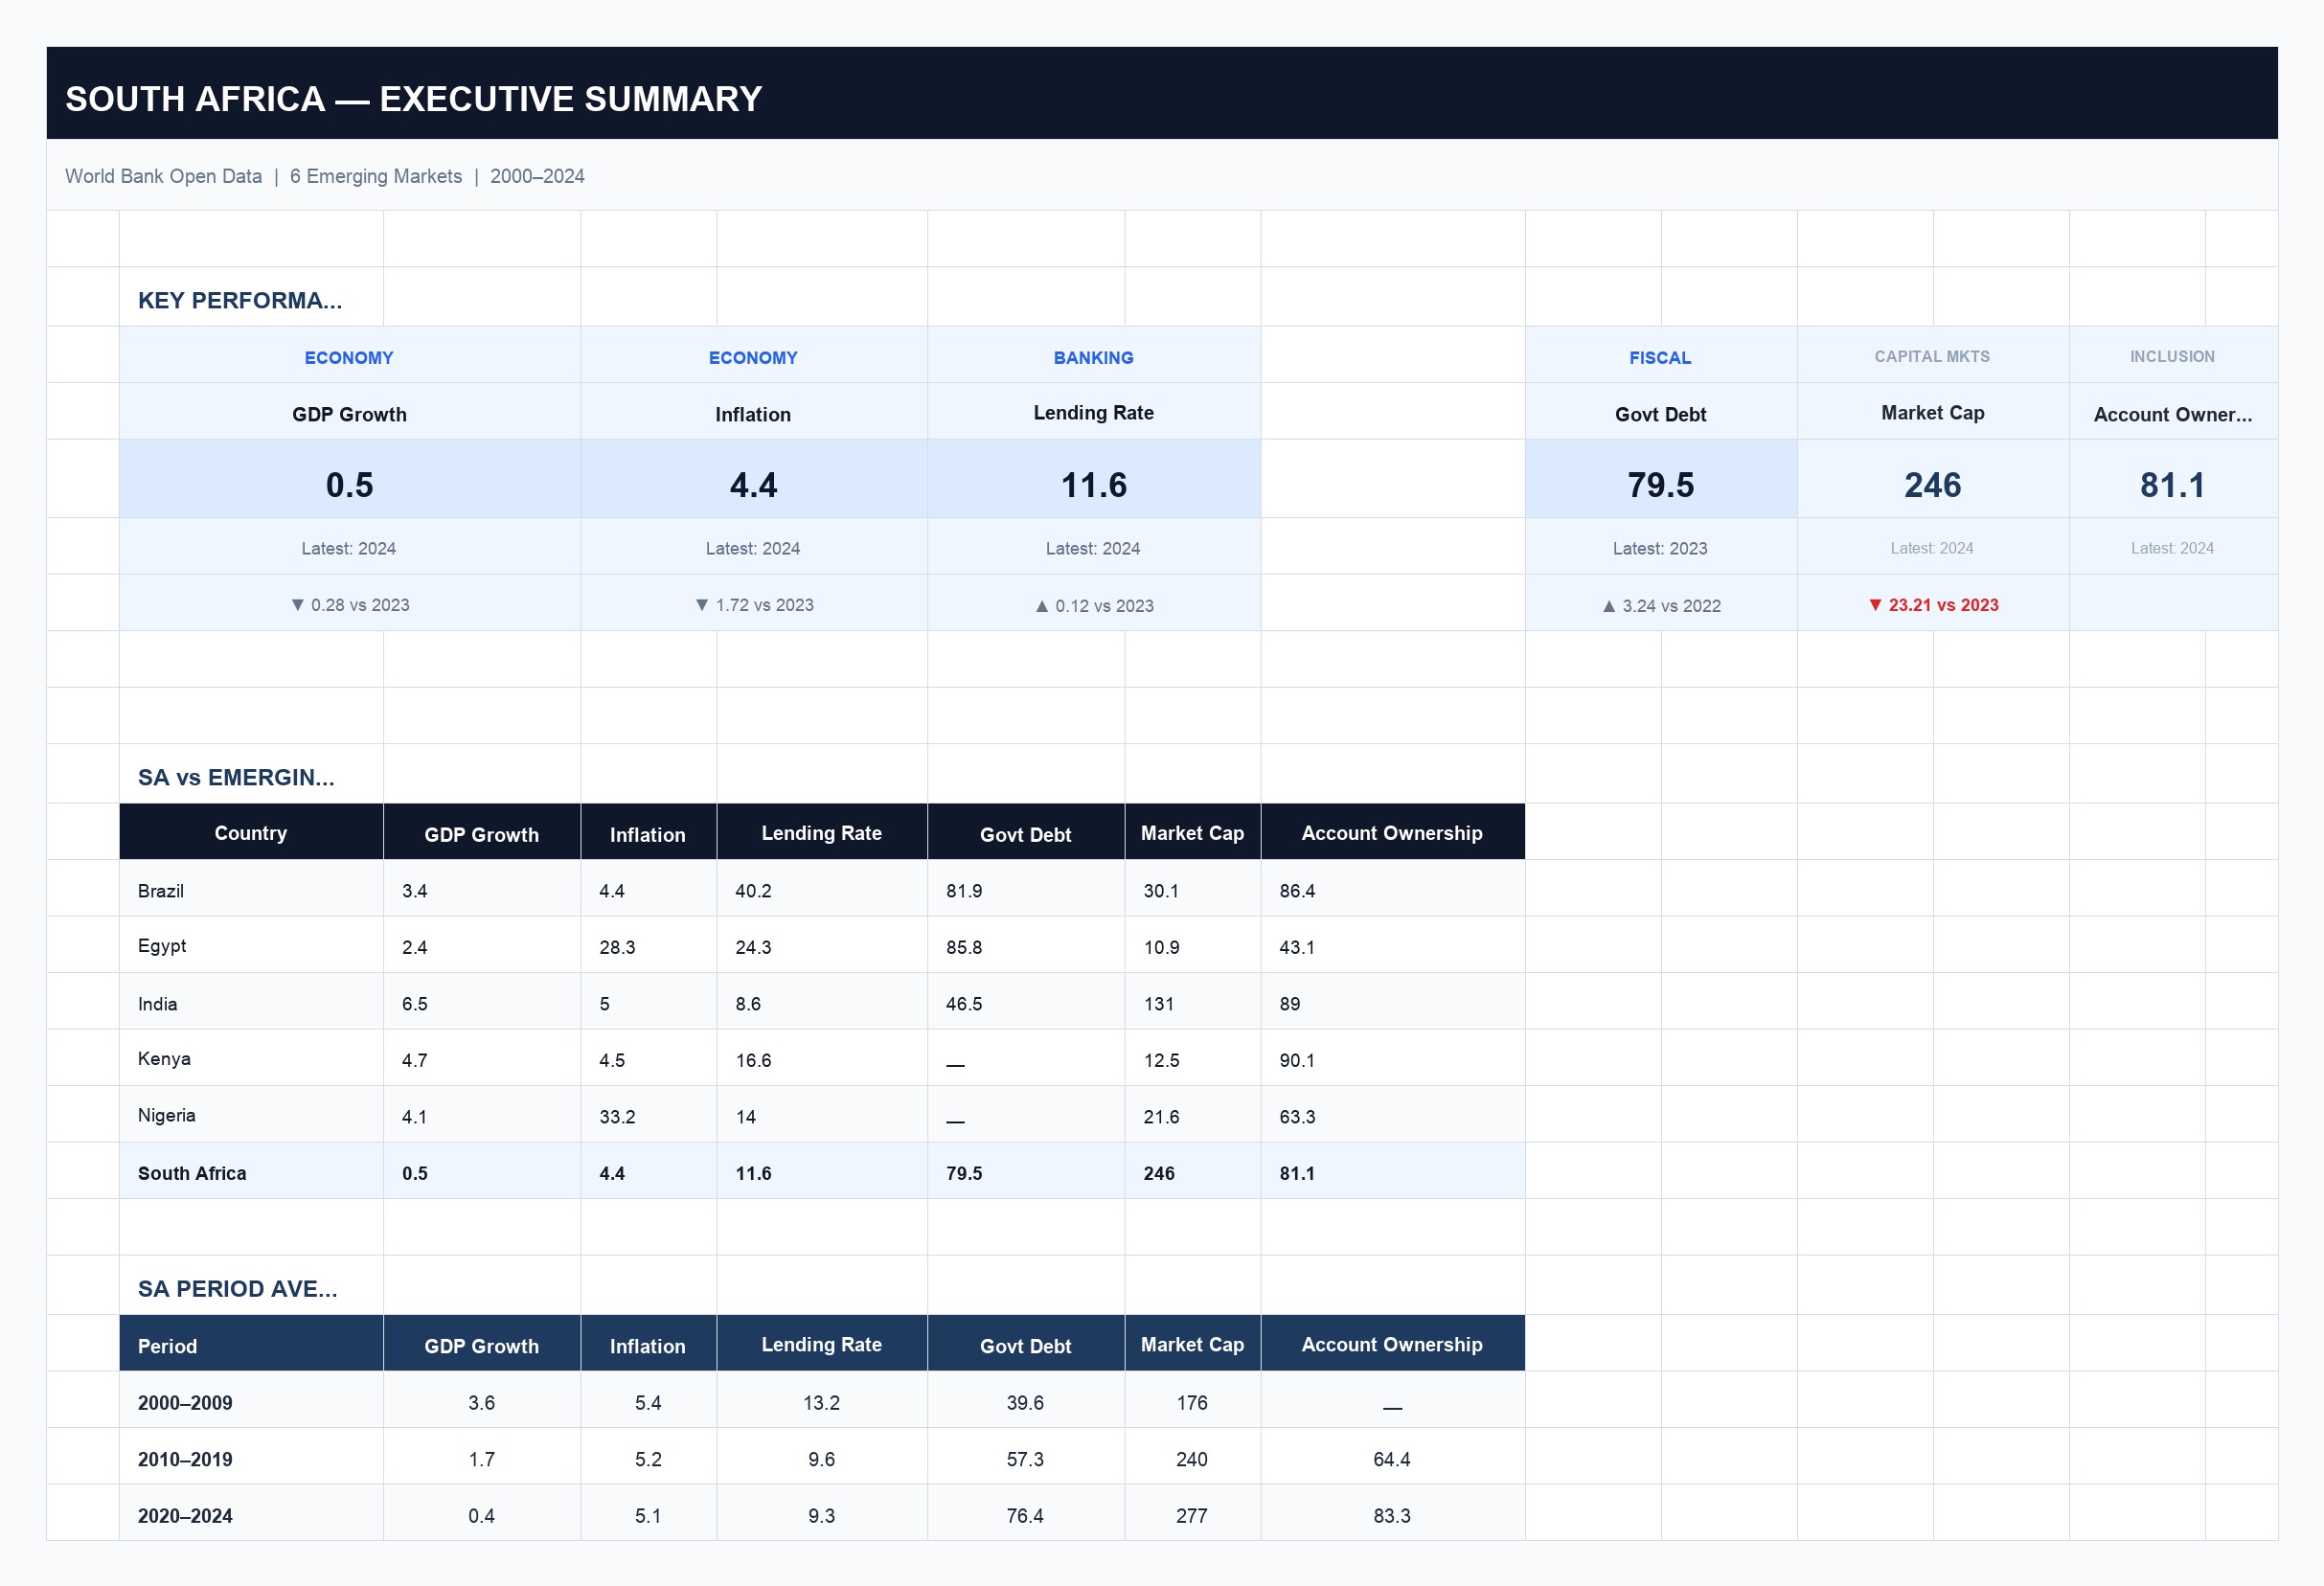This screenshot has width=2324, height=1586.
Task: Select the Brazil row label
Action: coord(161,891)
